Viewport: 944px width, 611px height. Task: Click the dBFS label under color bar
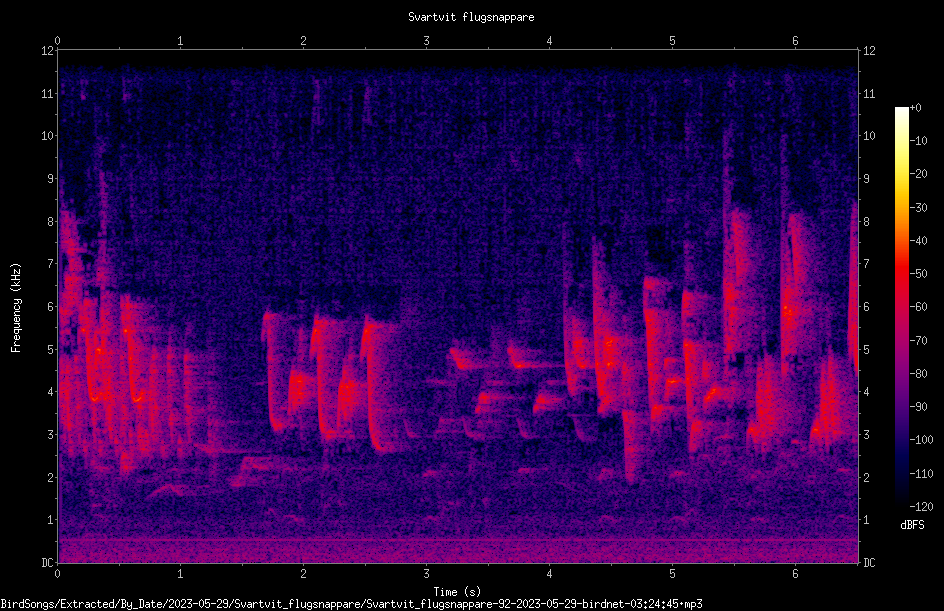tap(912, 525)
